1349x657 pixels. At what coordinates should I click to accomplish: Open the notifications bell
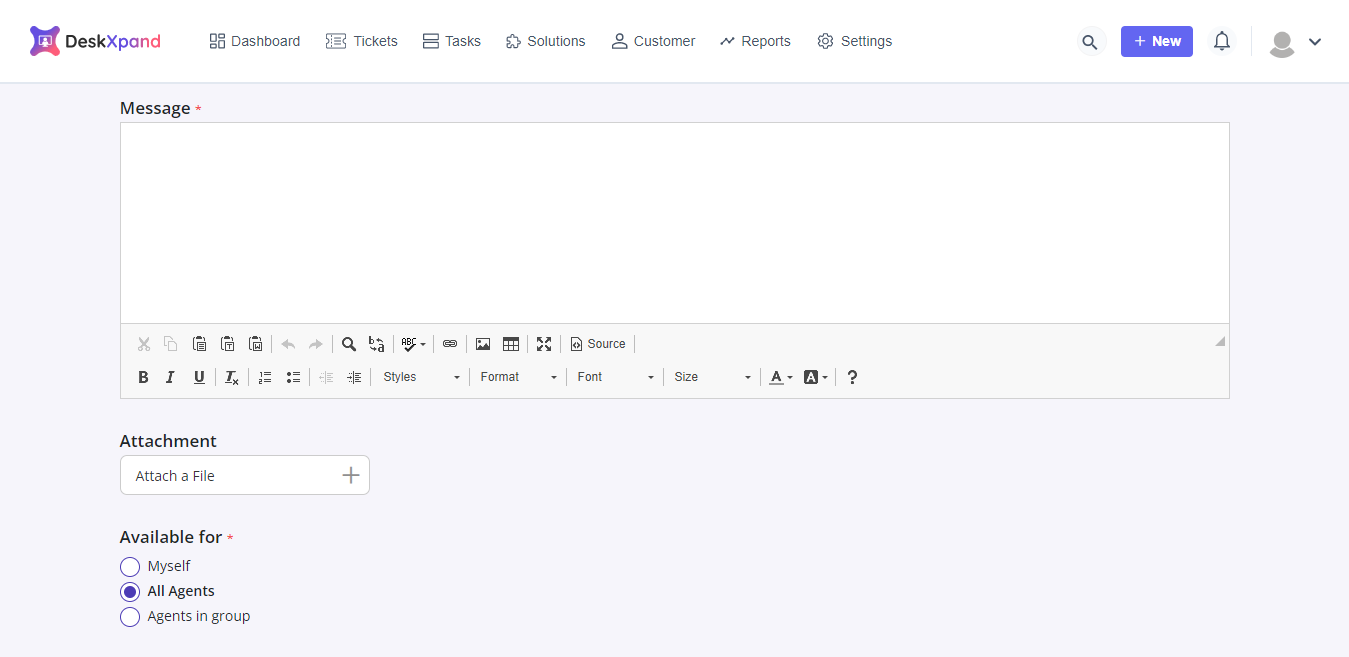[x=1221, y=41]
